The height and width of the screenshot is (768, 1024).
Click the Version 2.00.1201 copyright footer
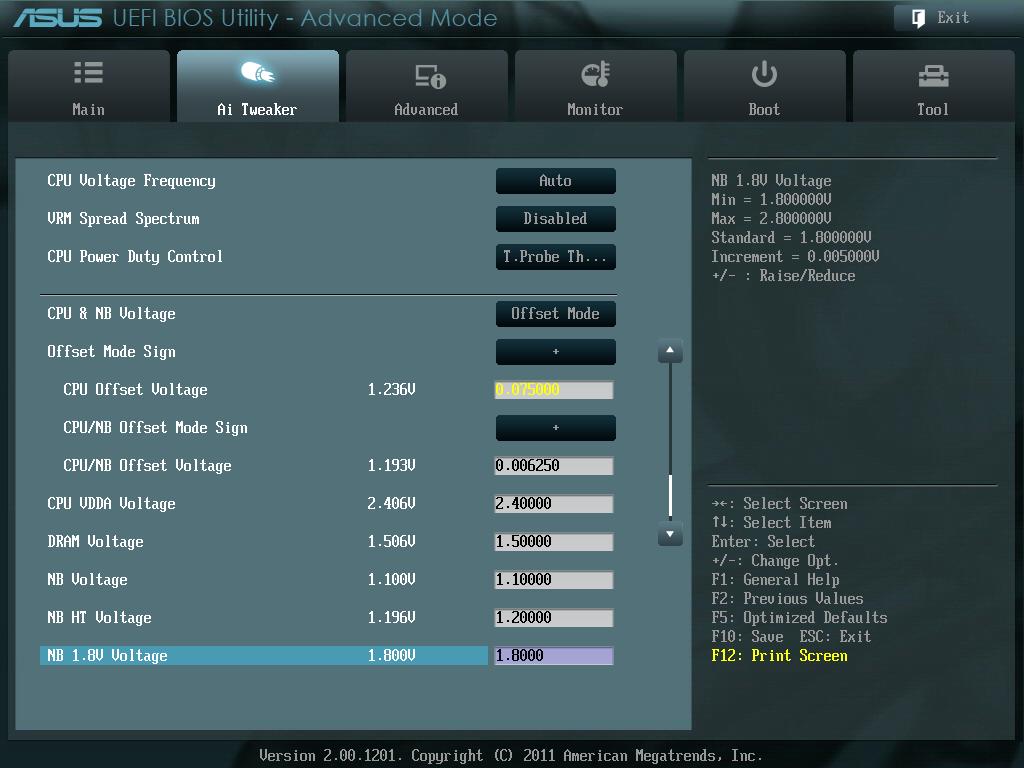tap(511, 756)
